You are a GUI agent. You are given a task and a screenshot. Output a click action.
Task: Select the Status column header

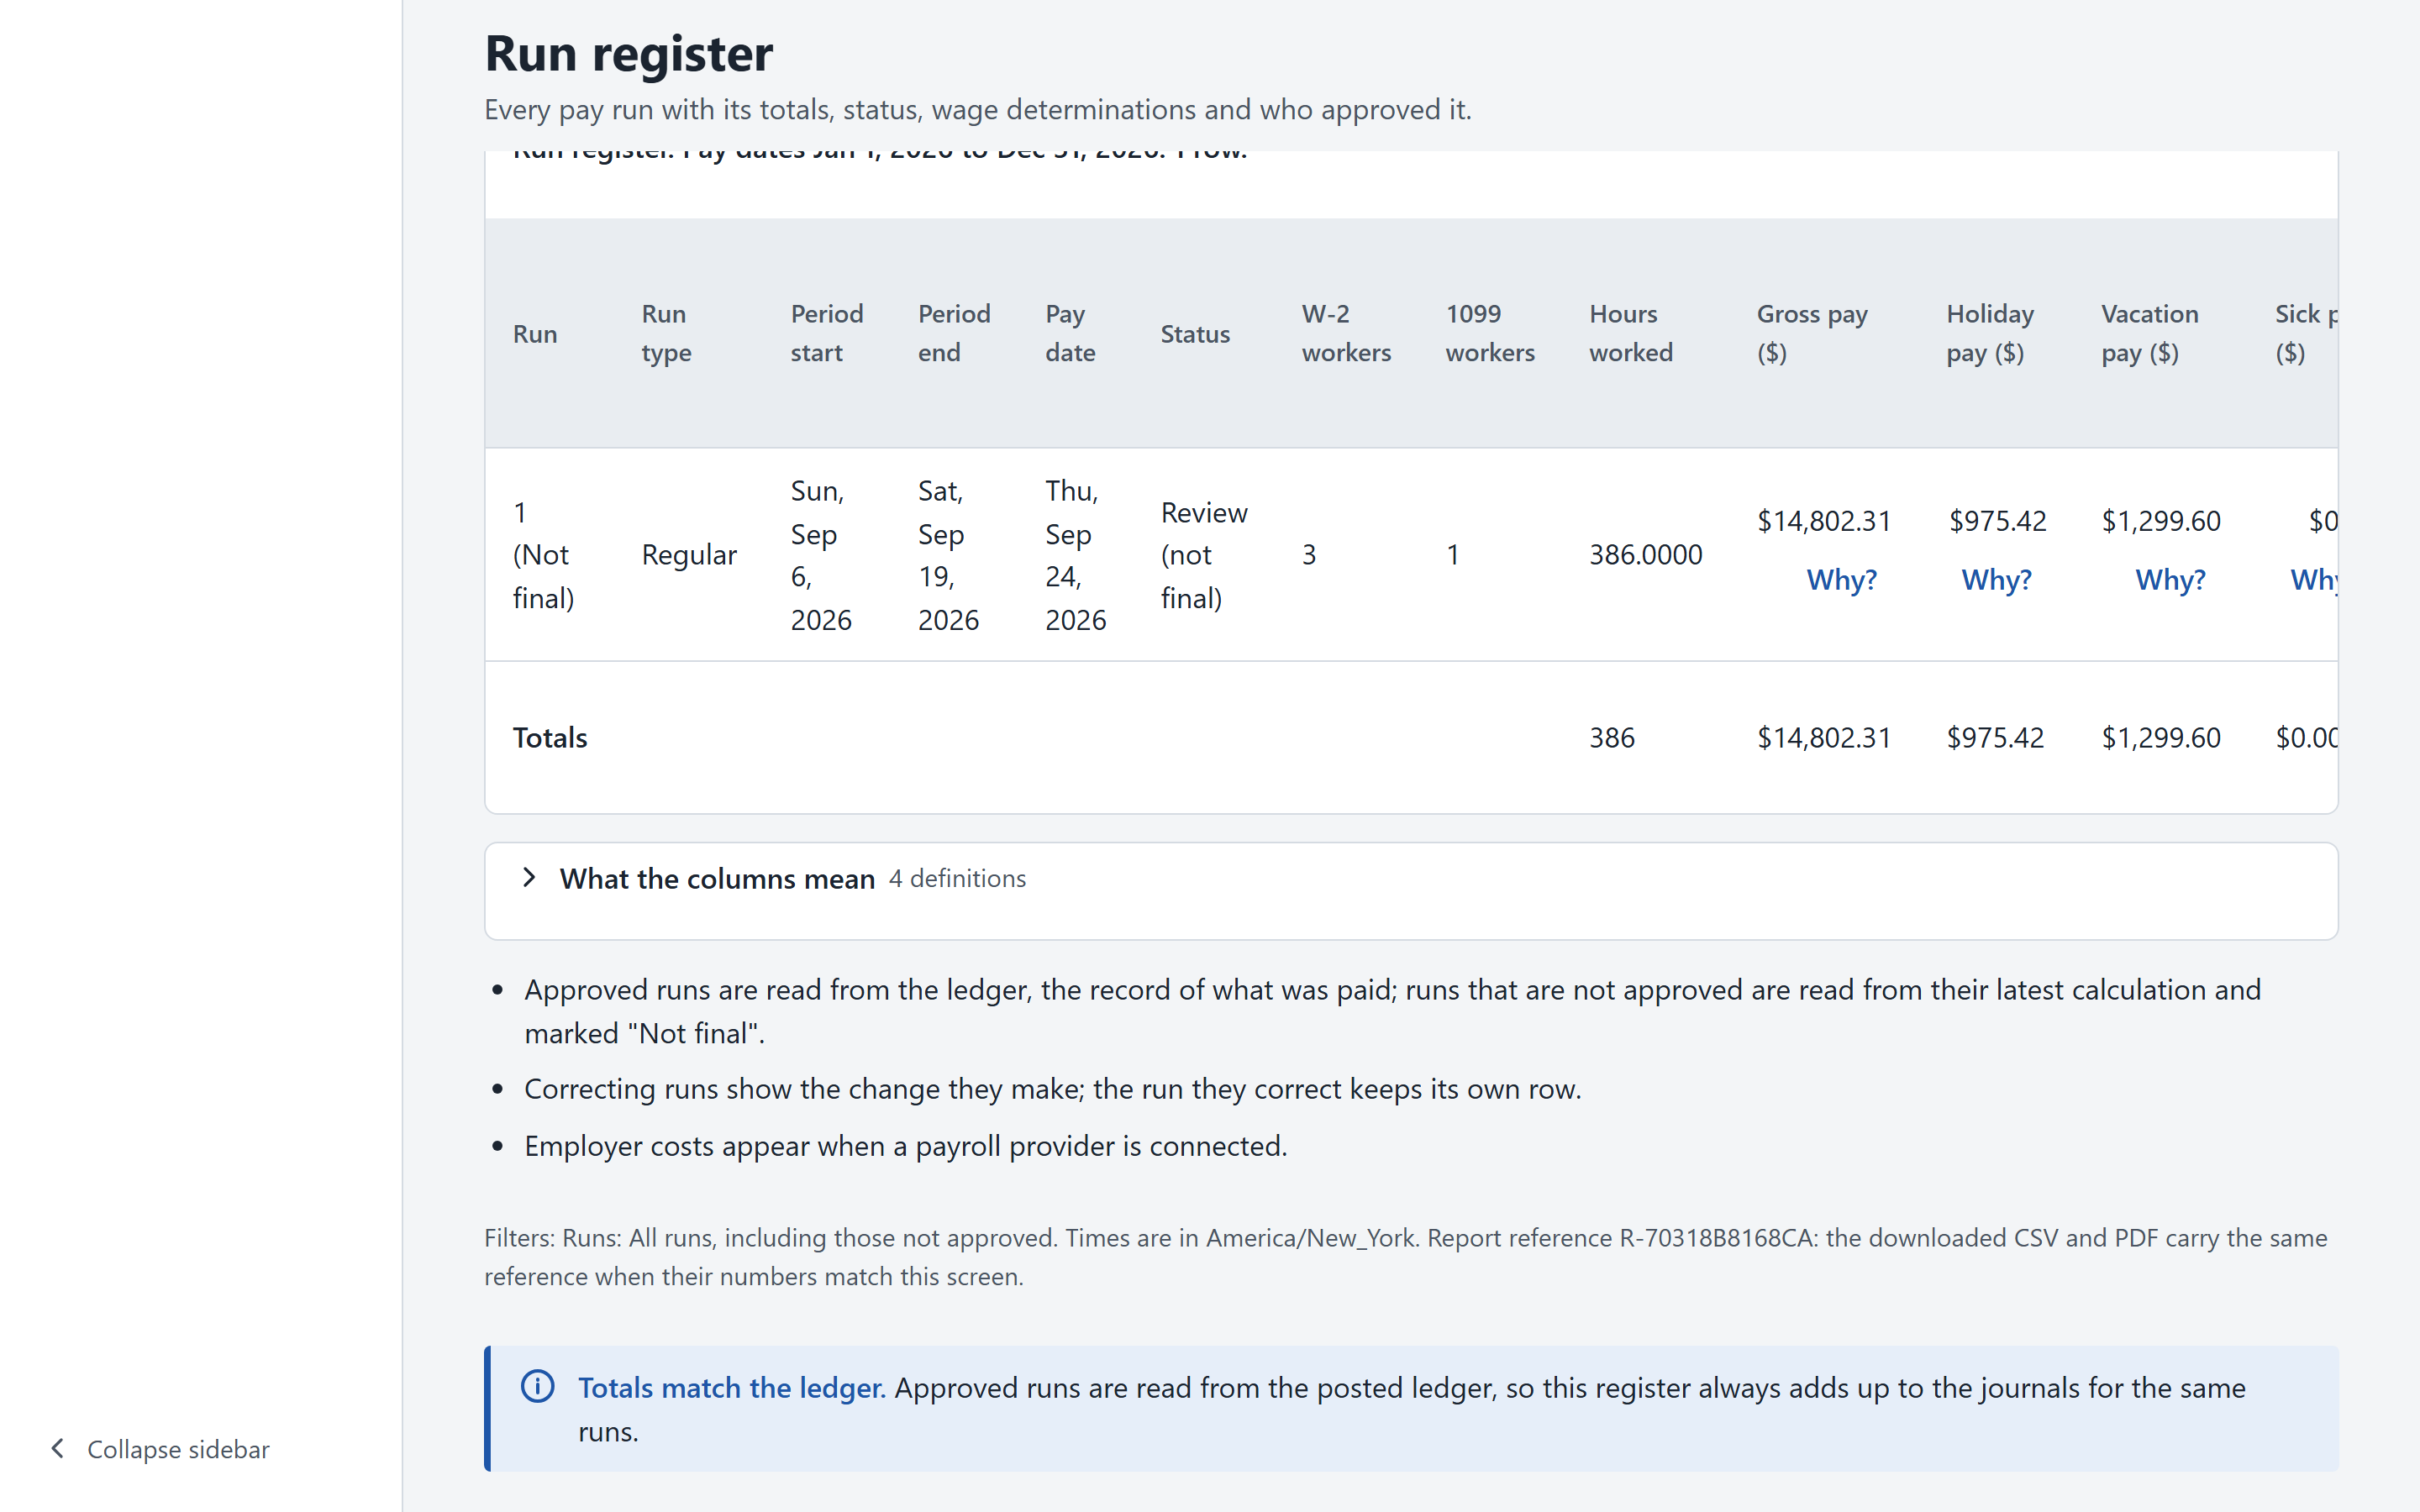point(1195,333)
